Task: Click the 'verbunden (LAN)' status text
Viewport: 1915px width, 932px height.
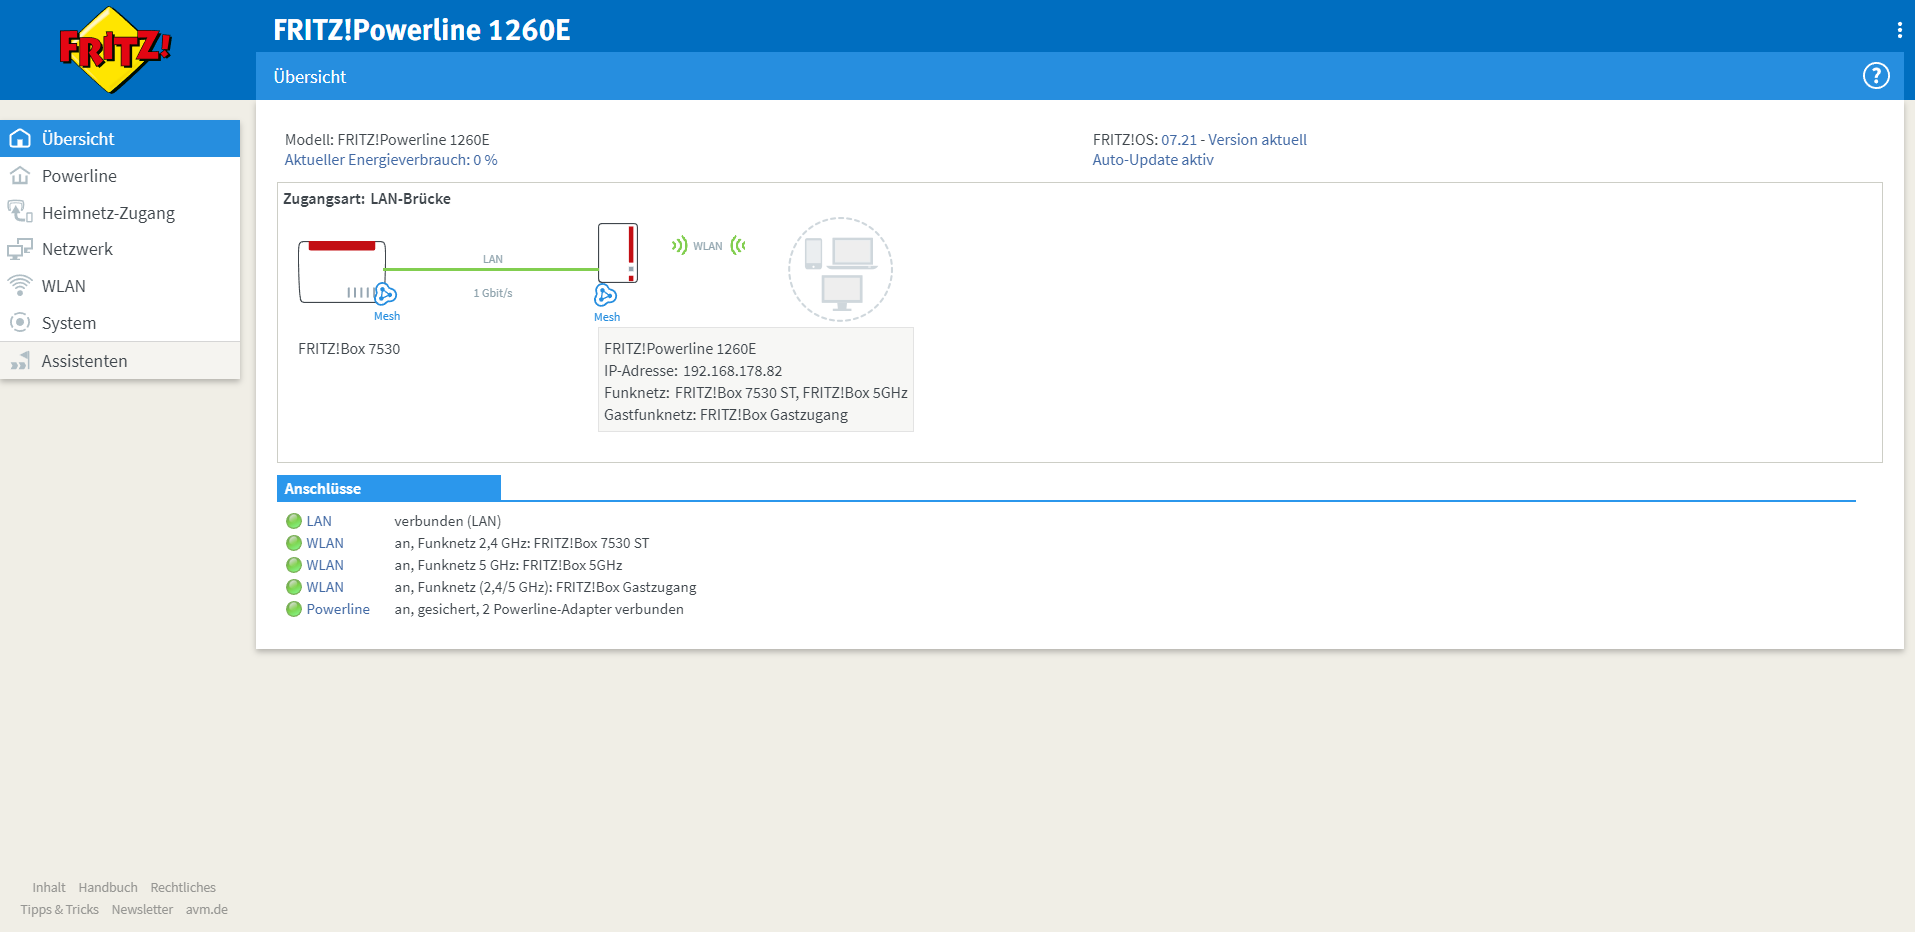Action: 448,521
